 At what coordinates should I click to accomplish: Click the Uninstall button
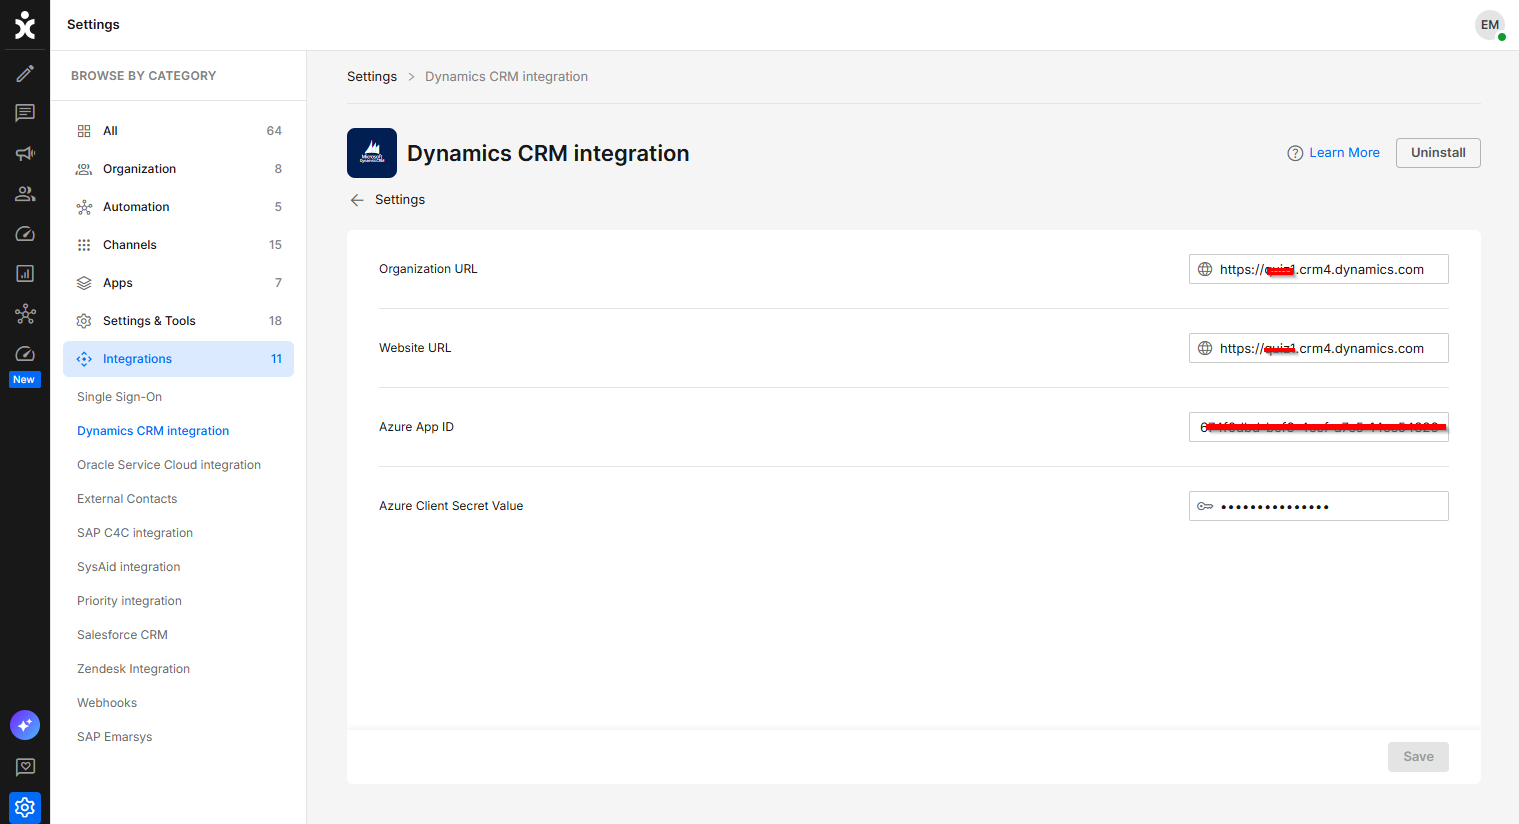tap(1438, 153)
